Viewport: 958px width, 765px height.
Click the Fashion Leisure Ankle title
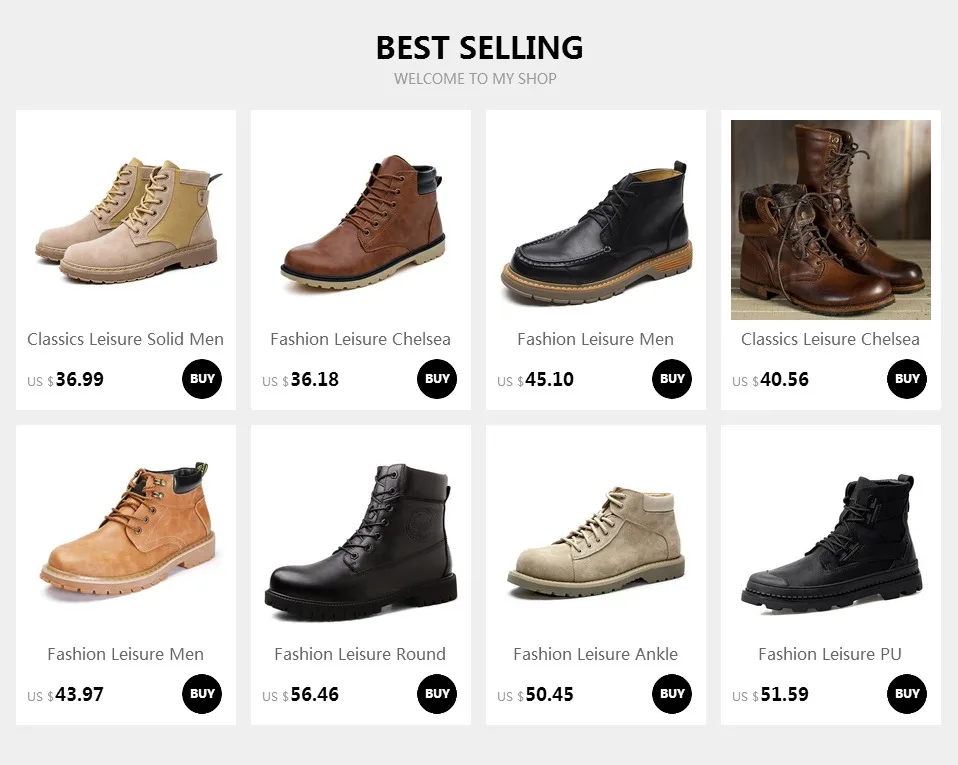[596, 654]
